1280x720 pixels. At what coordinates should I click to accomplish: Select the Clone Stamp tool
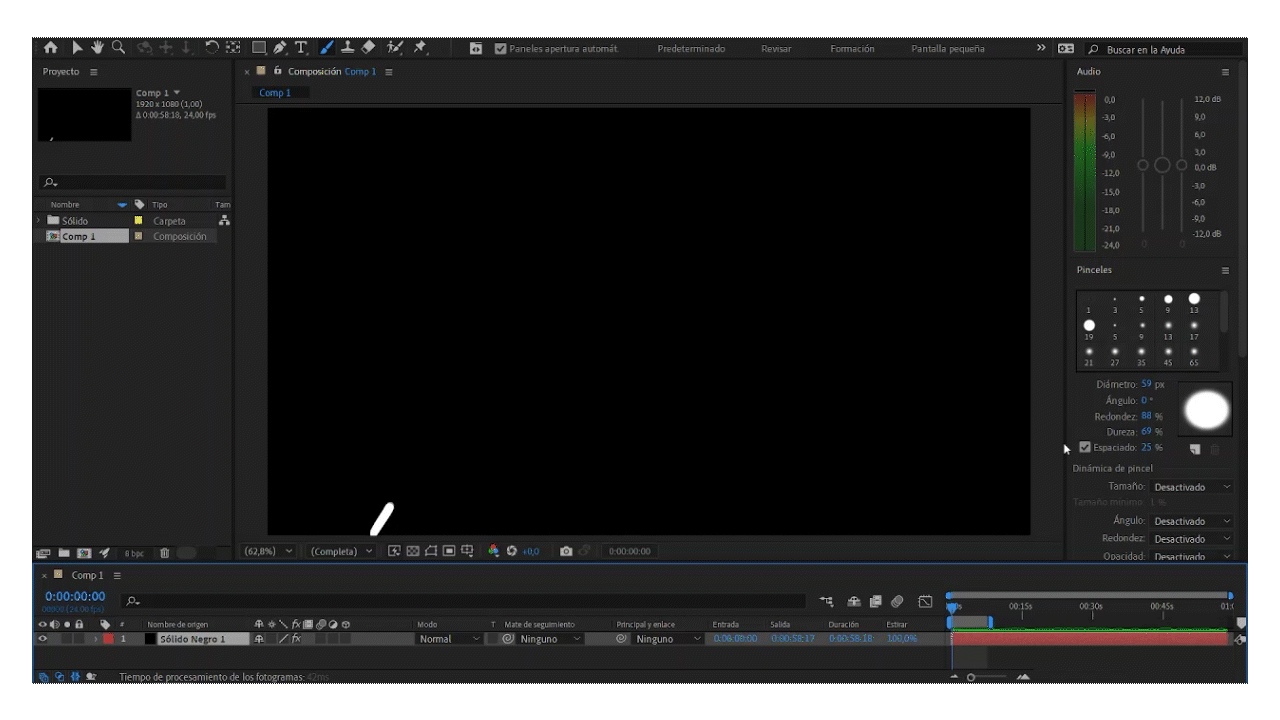click(347, 47)
